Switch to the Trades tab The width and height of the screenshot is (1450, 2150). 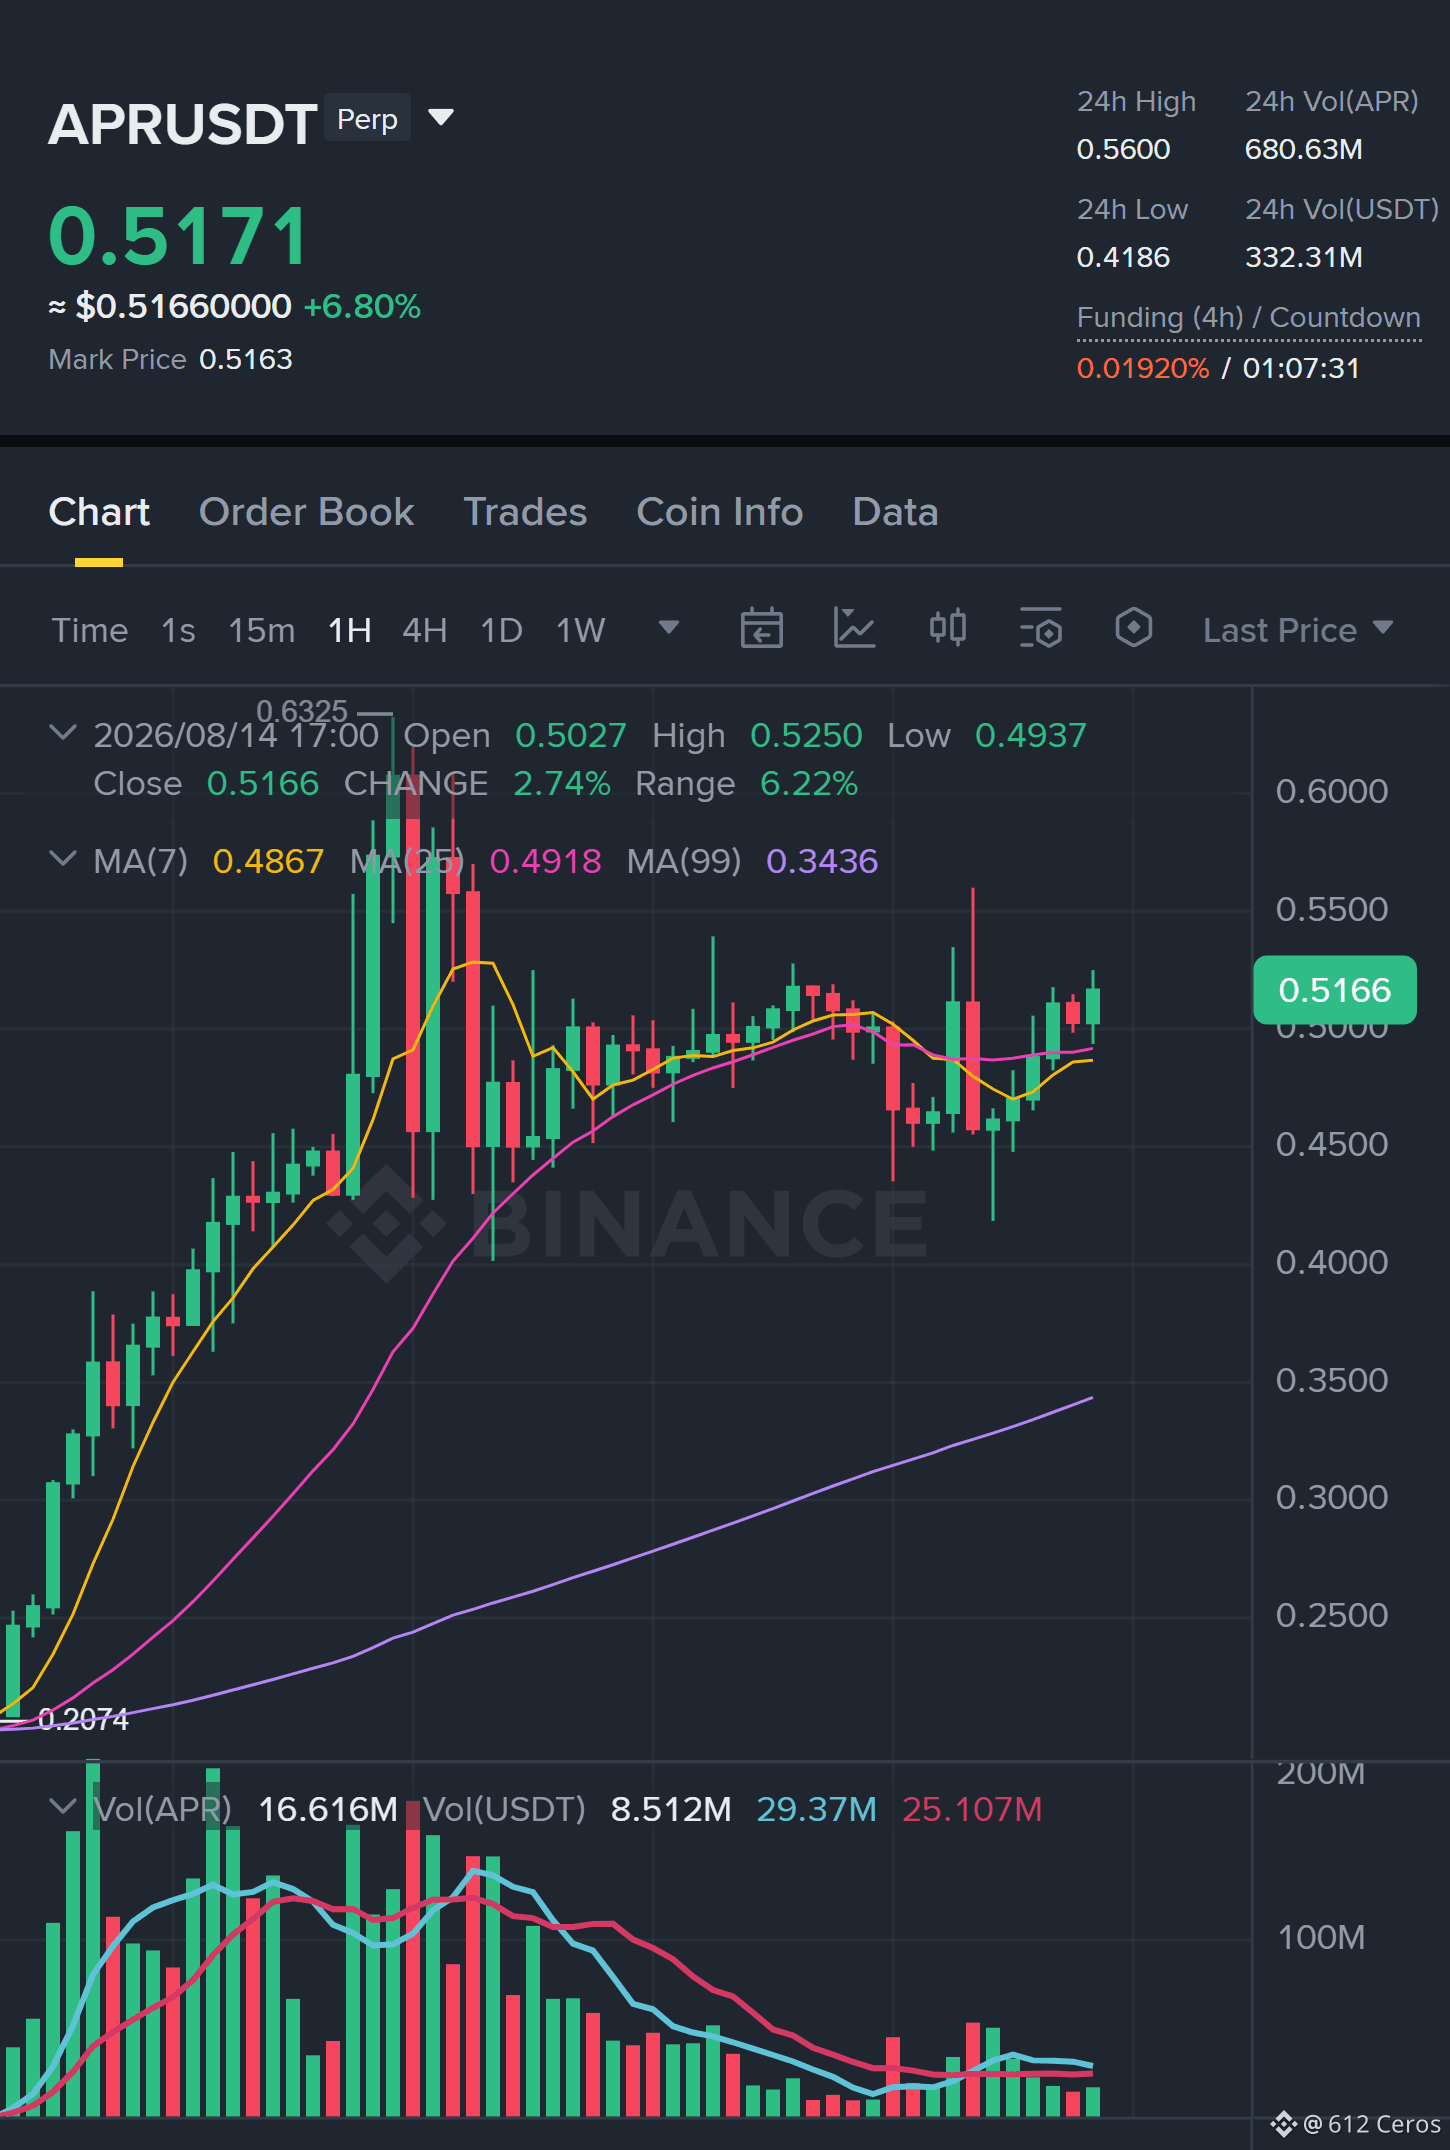click(x=525, y=512)
